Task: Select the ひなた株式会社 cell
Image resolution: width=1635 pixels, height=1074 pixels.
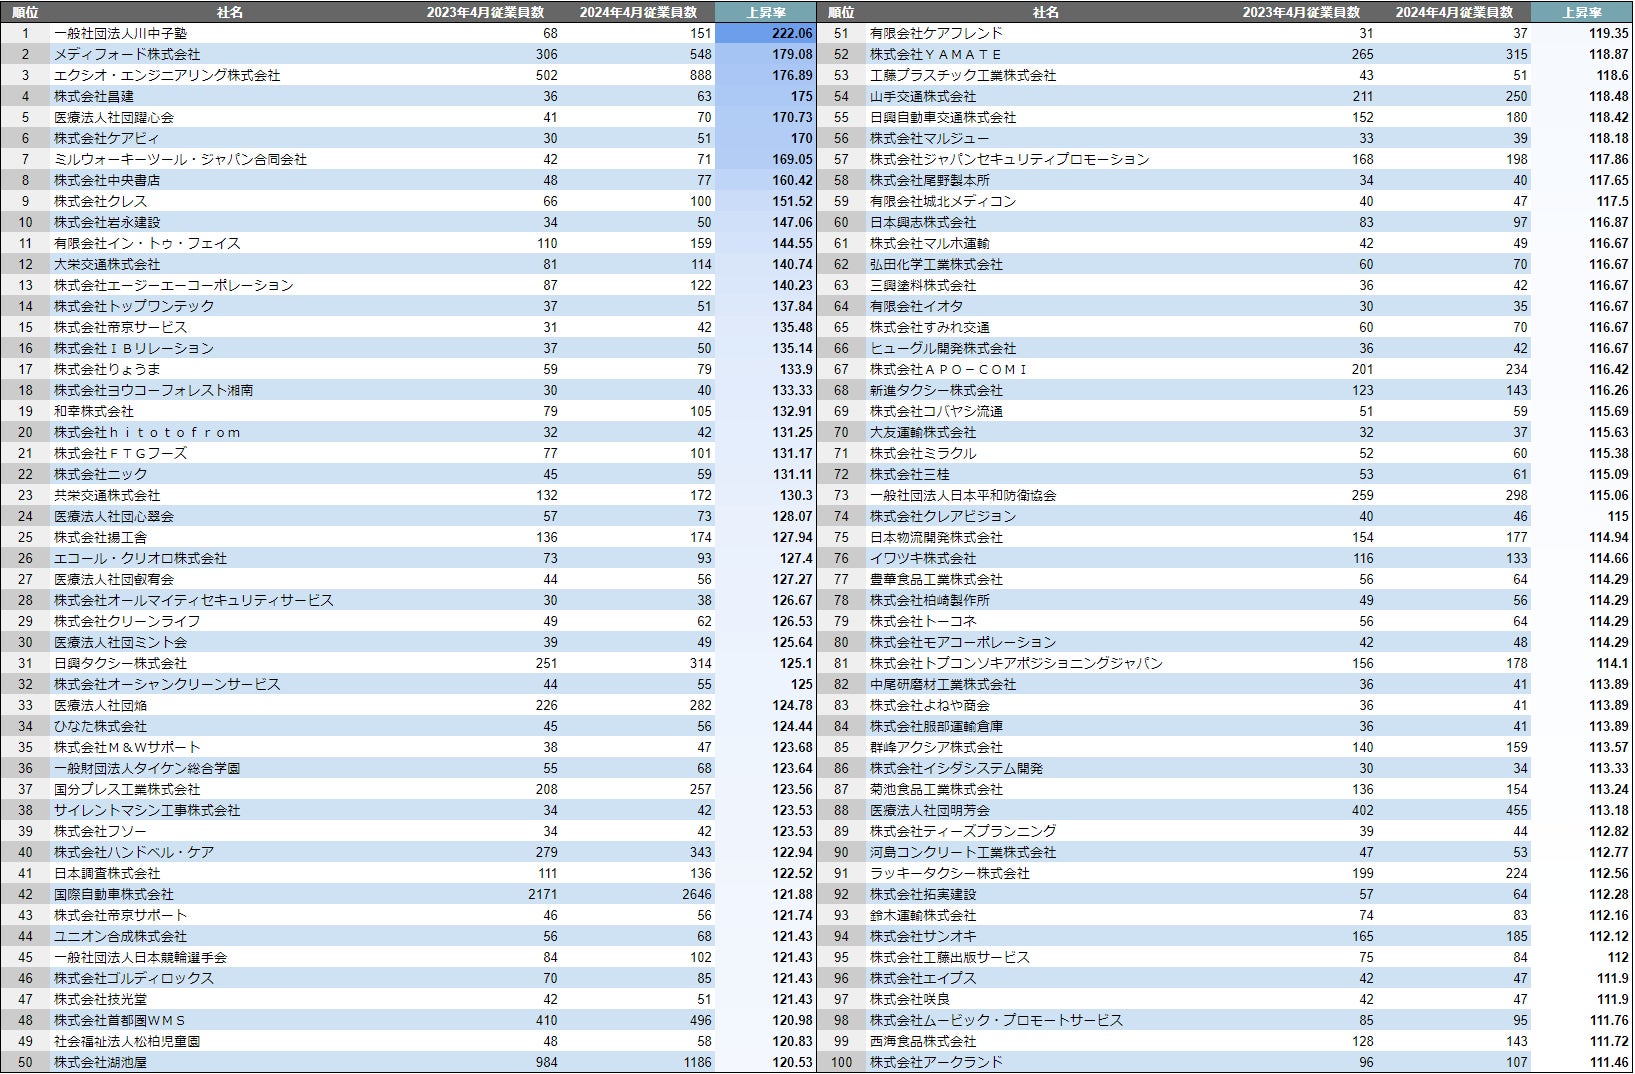Action: pyautogui.click(x=100, y=726)
